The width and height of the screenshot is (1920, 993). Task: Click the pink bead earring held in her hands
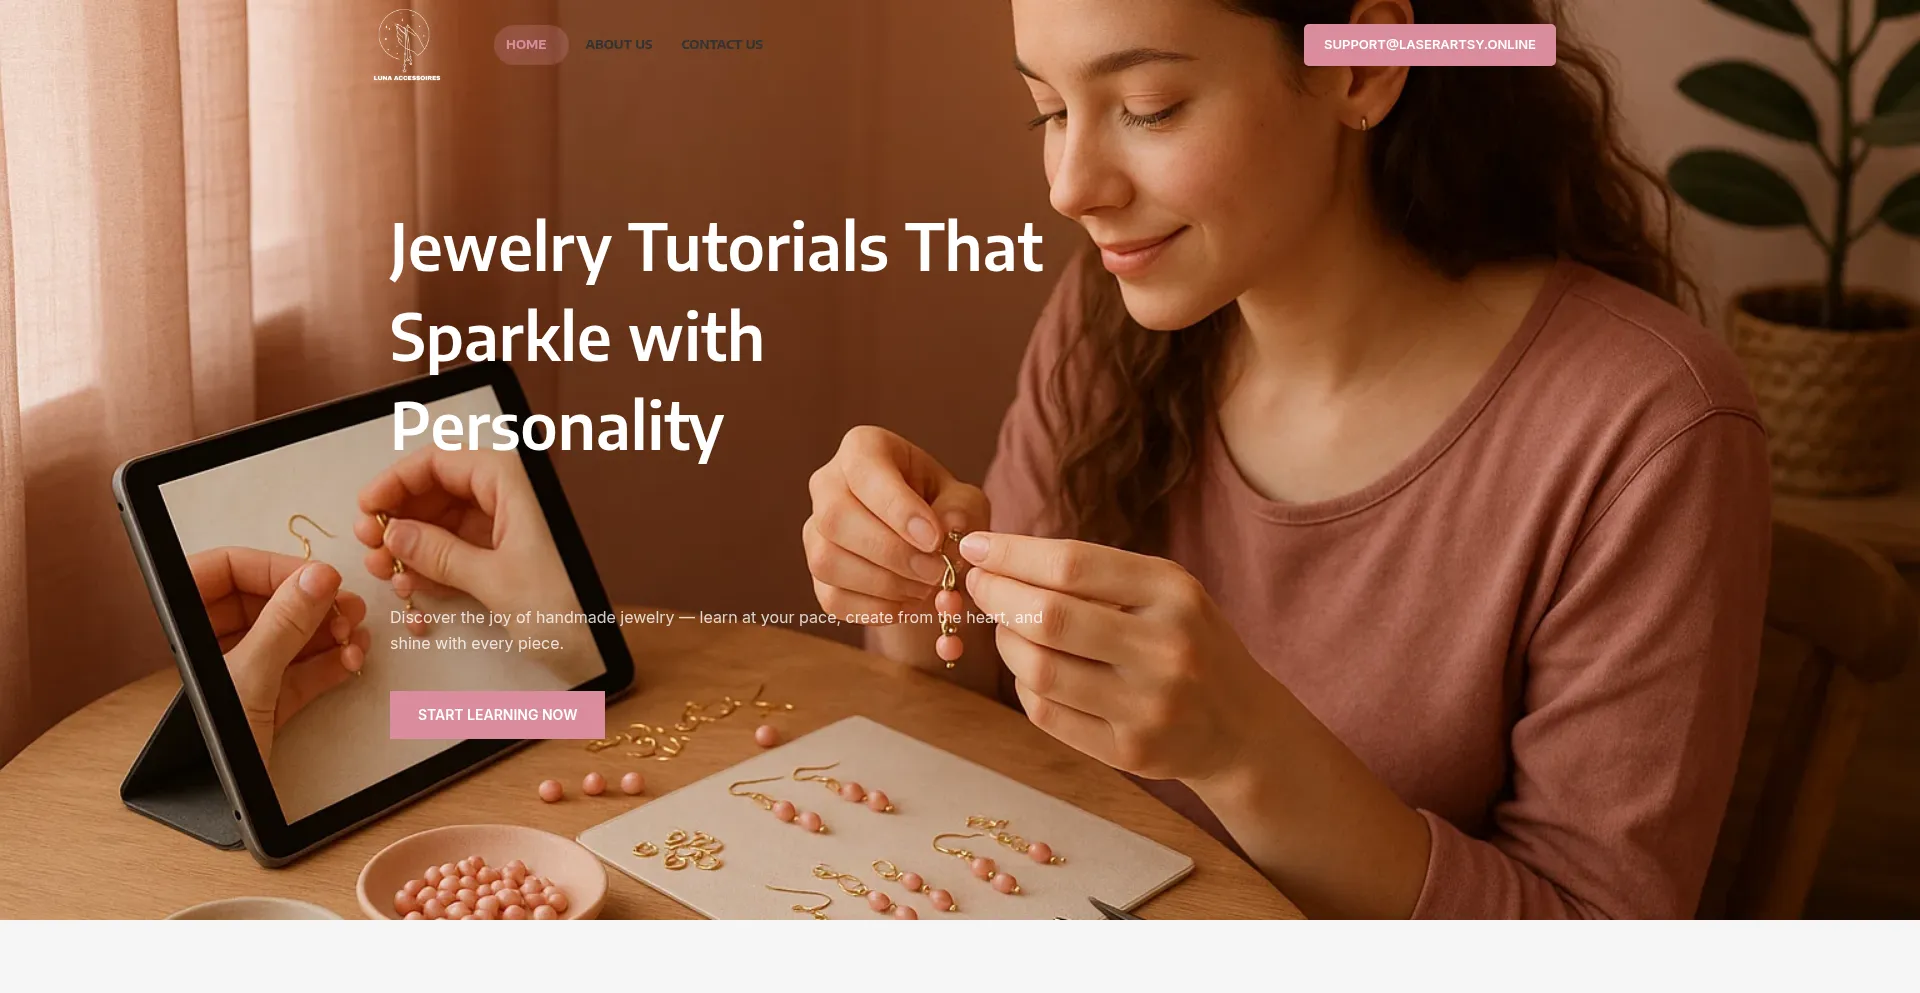[x=949, y=600]
